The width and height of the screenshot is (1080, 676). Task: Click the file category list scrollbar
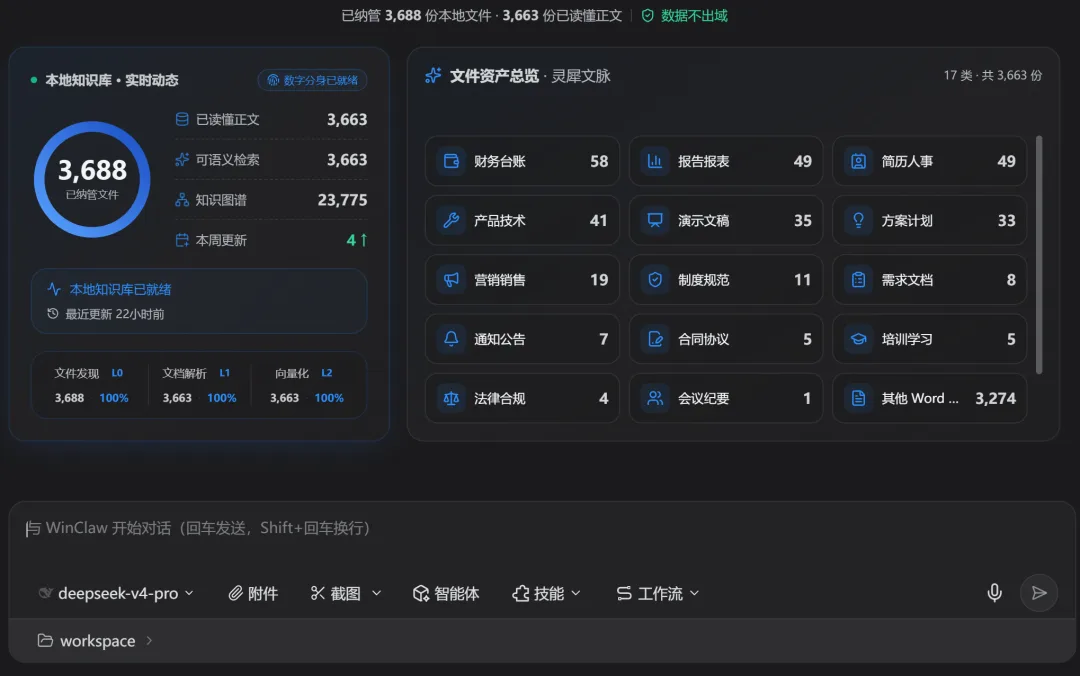(1039, 255)
